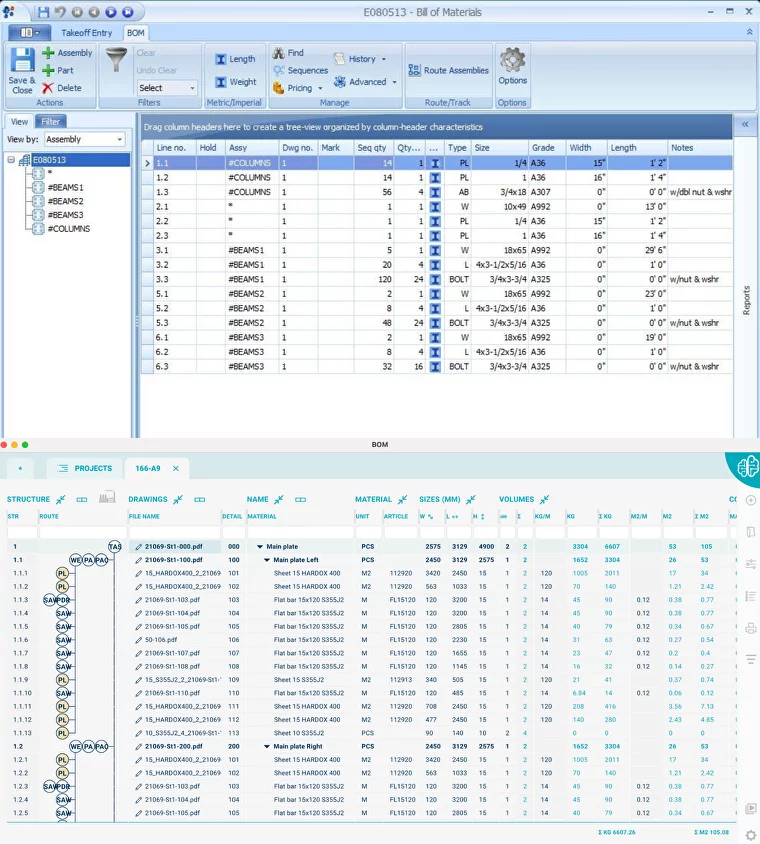Click the pencil icon for 21069-St1-000.pdf
The height and width of the screenshot is (844, 760).
pos(138,547)
